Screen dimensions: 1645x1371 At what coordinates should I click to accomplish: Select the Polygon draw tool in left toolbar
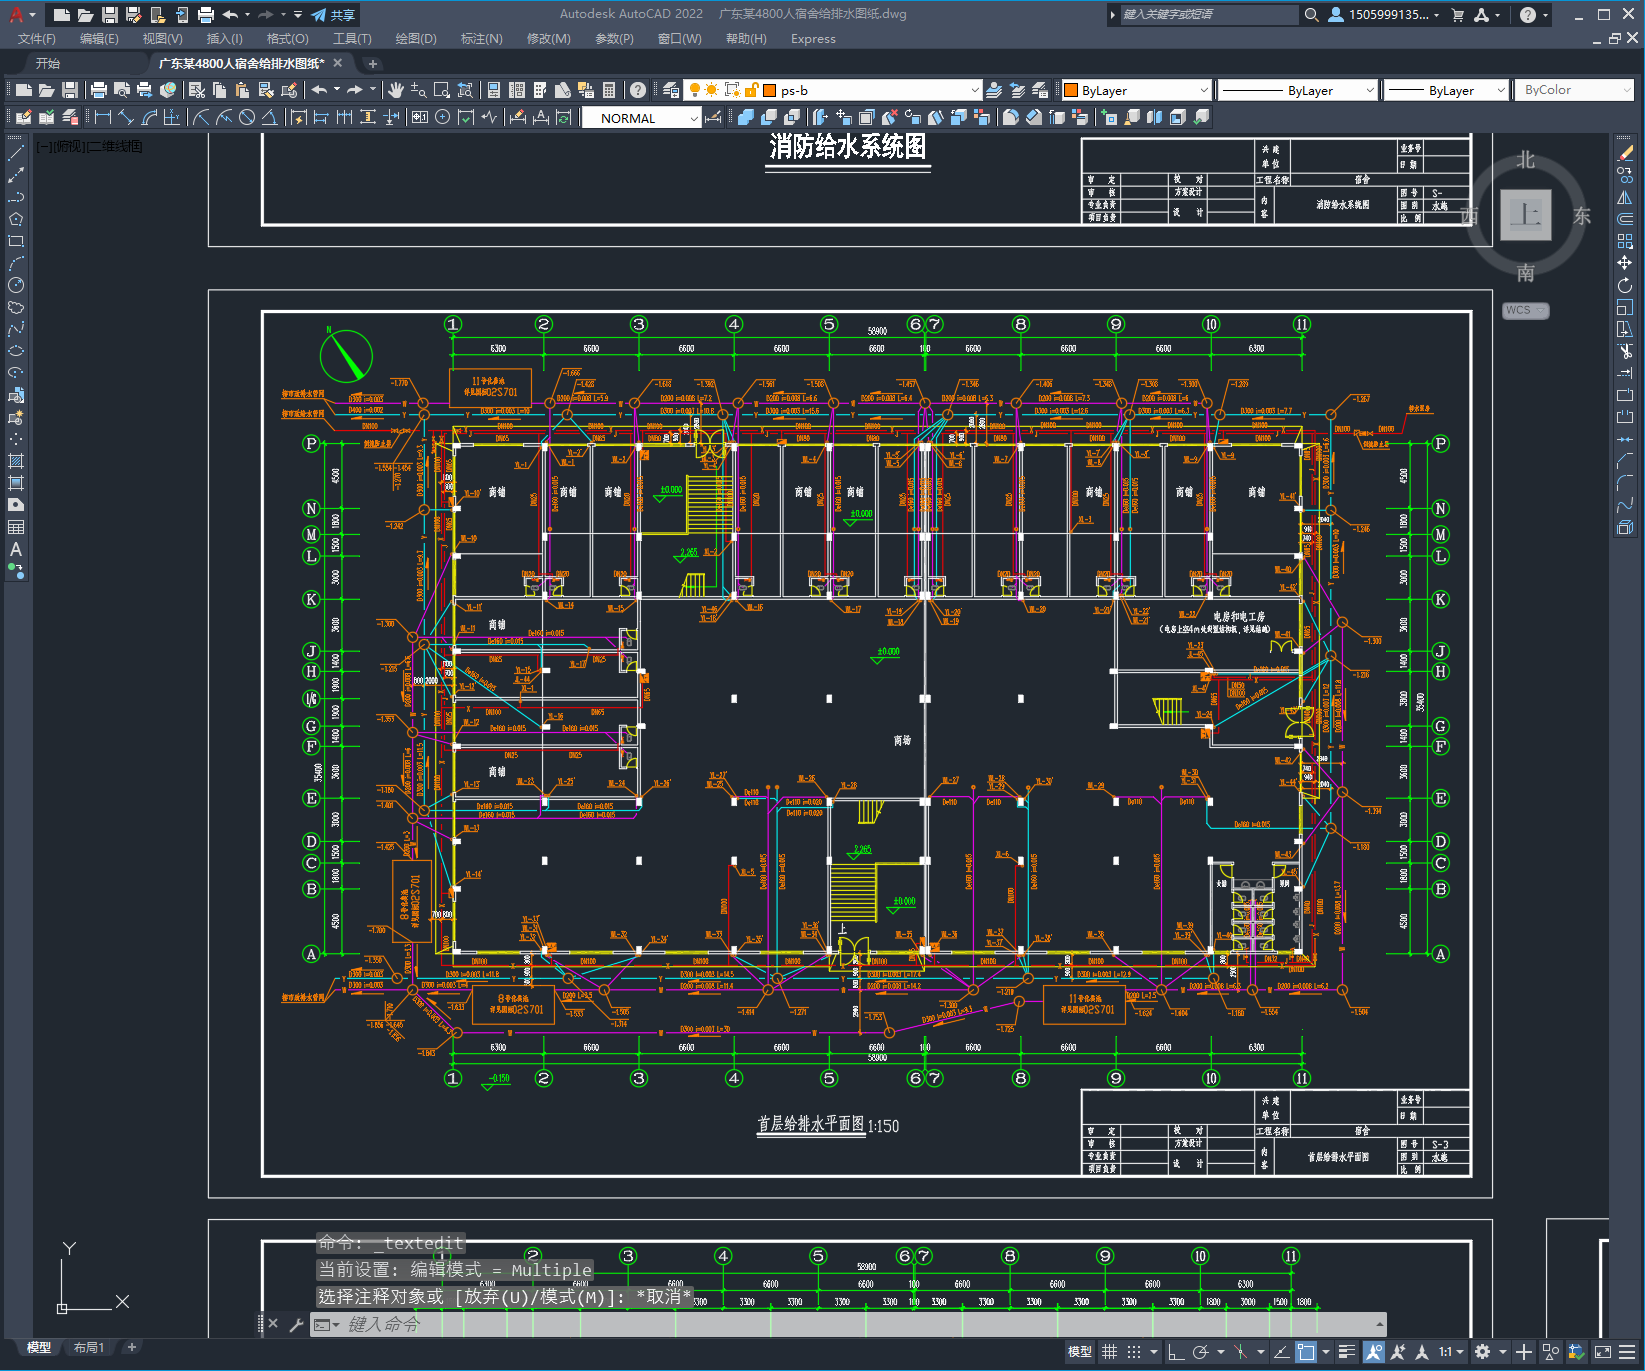point(16,219)
